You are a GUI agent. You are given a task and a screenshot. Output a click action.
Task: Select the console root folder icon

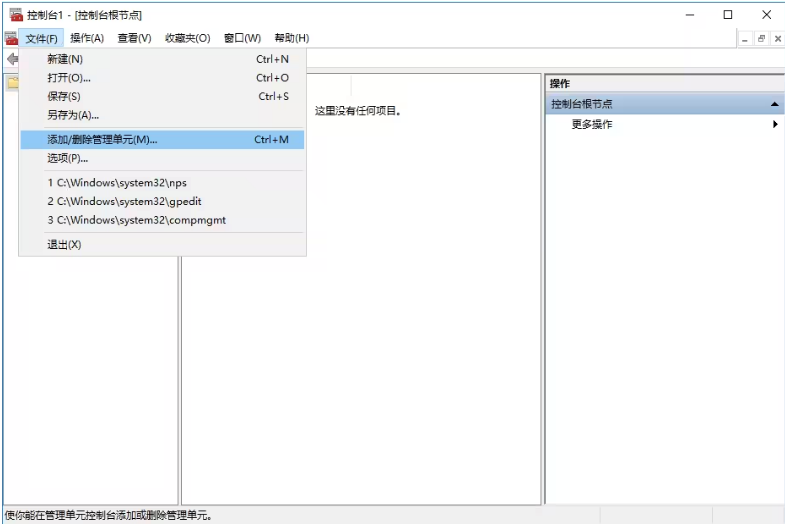pos(13,83)
